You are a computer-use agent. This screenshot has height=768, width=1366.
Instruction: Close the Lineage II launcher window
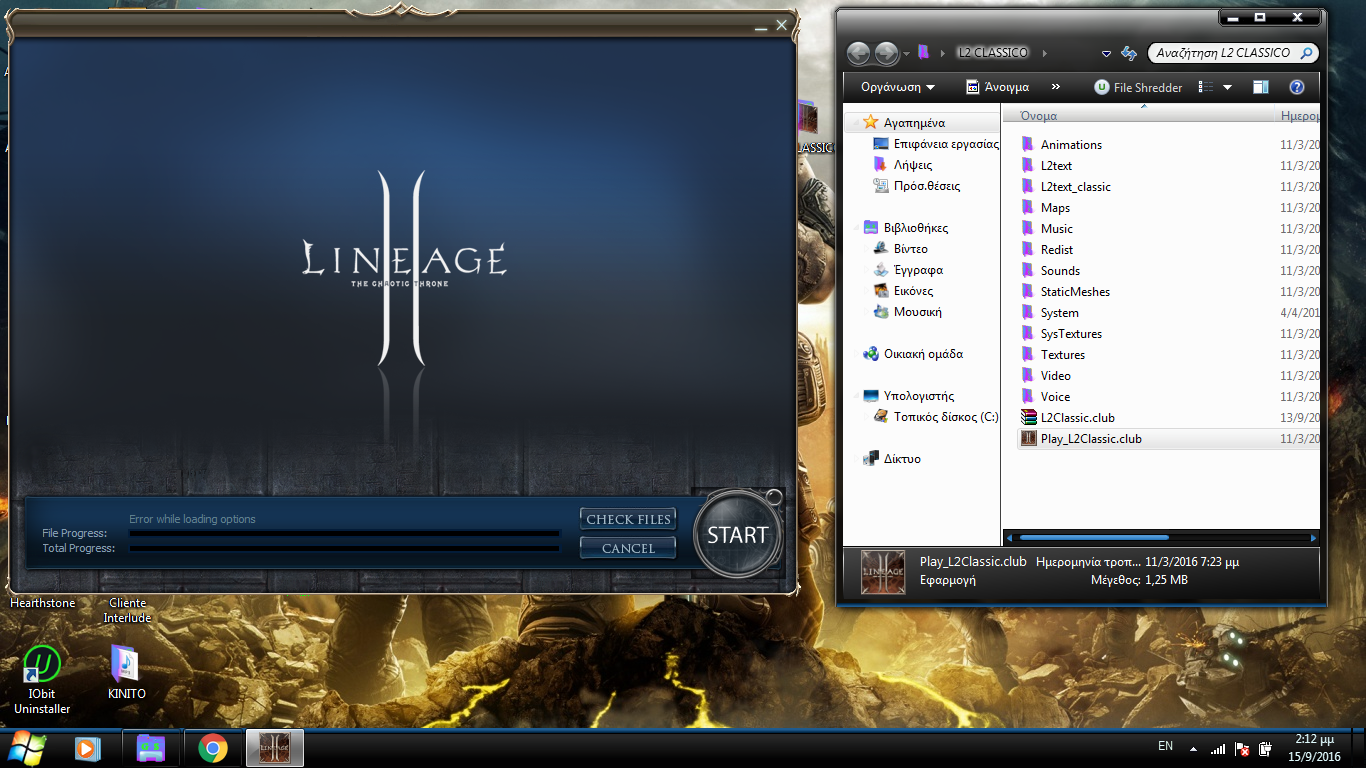(x=782, y=25)
